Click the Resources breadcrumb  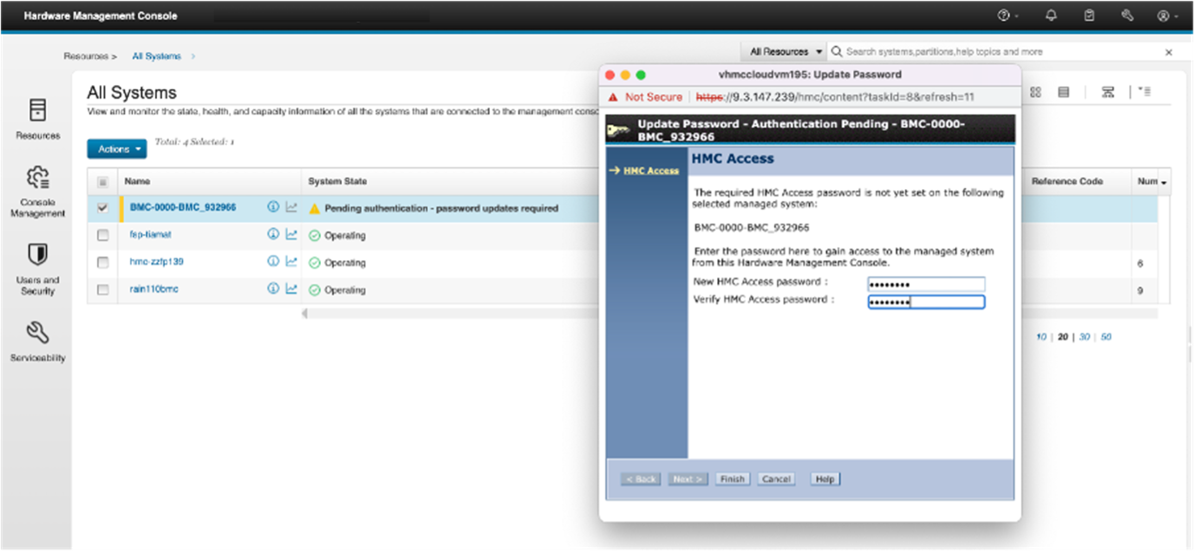[86, 57]
